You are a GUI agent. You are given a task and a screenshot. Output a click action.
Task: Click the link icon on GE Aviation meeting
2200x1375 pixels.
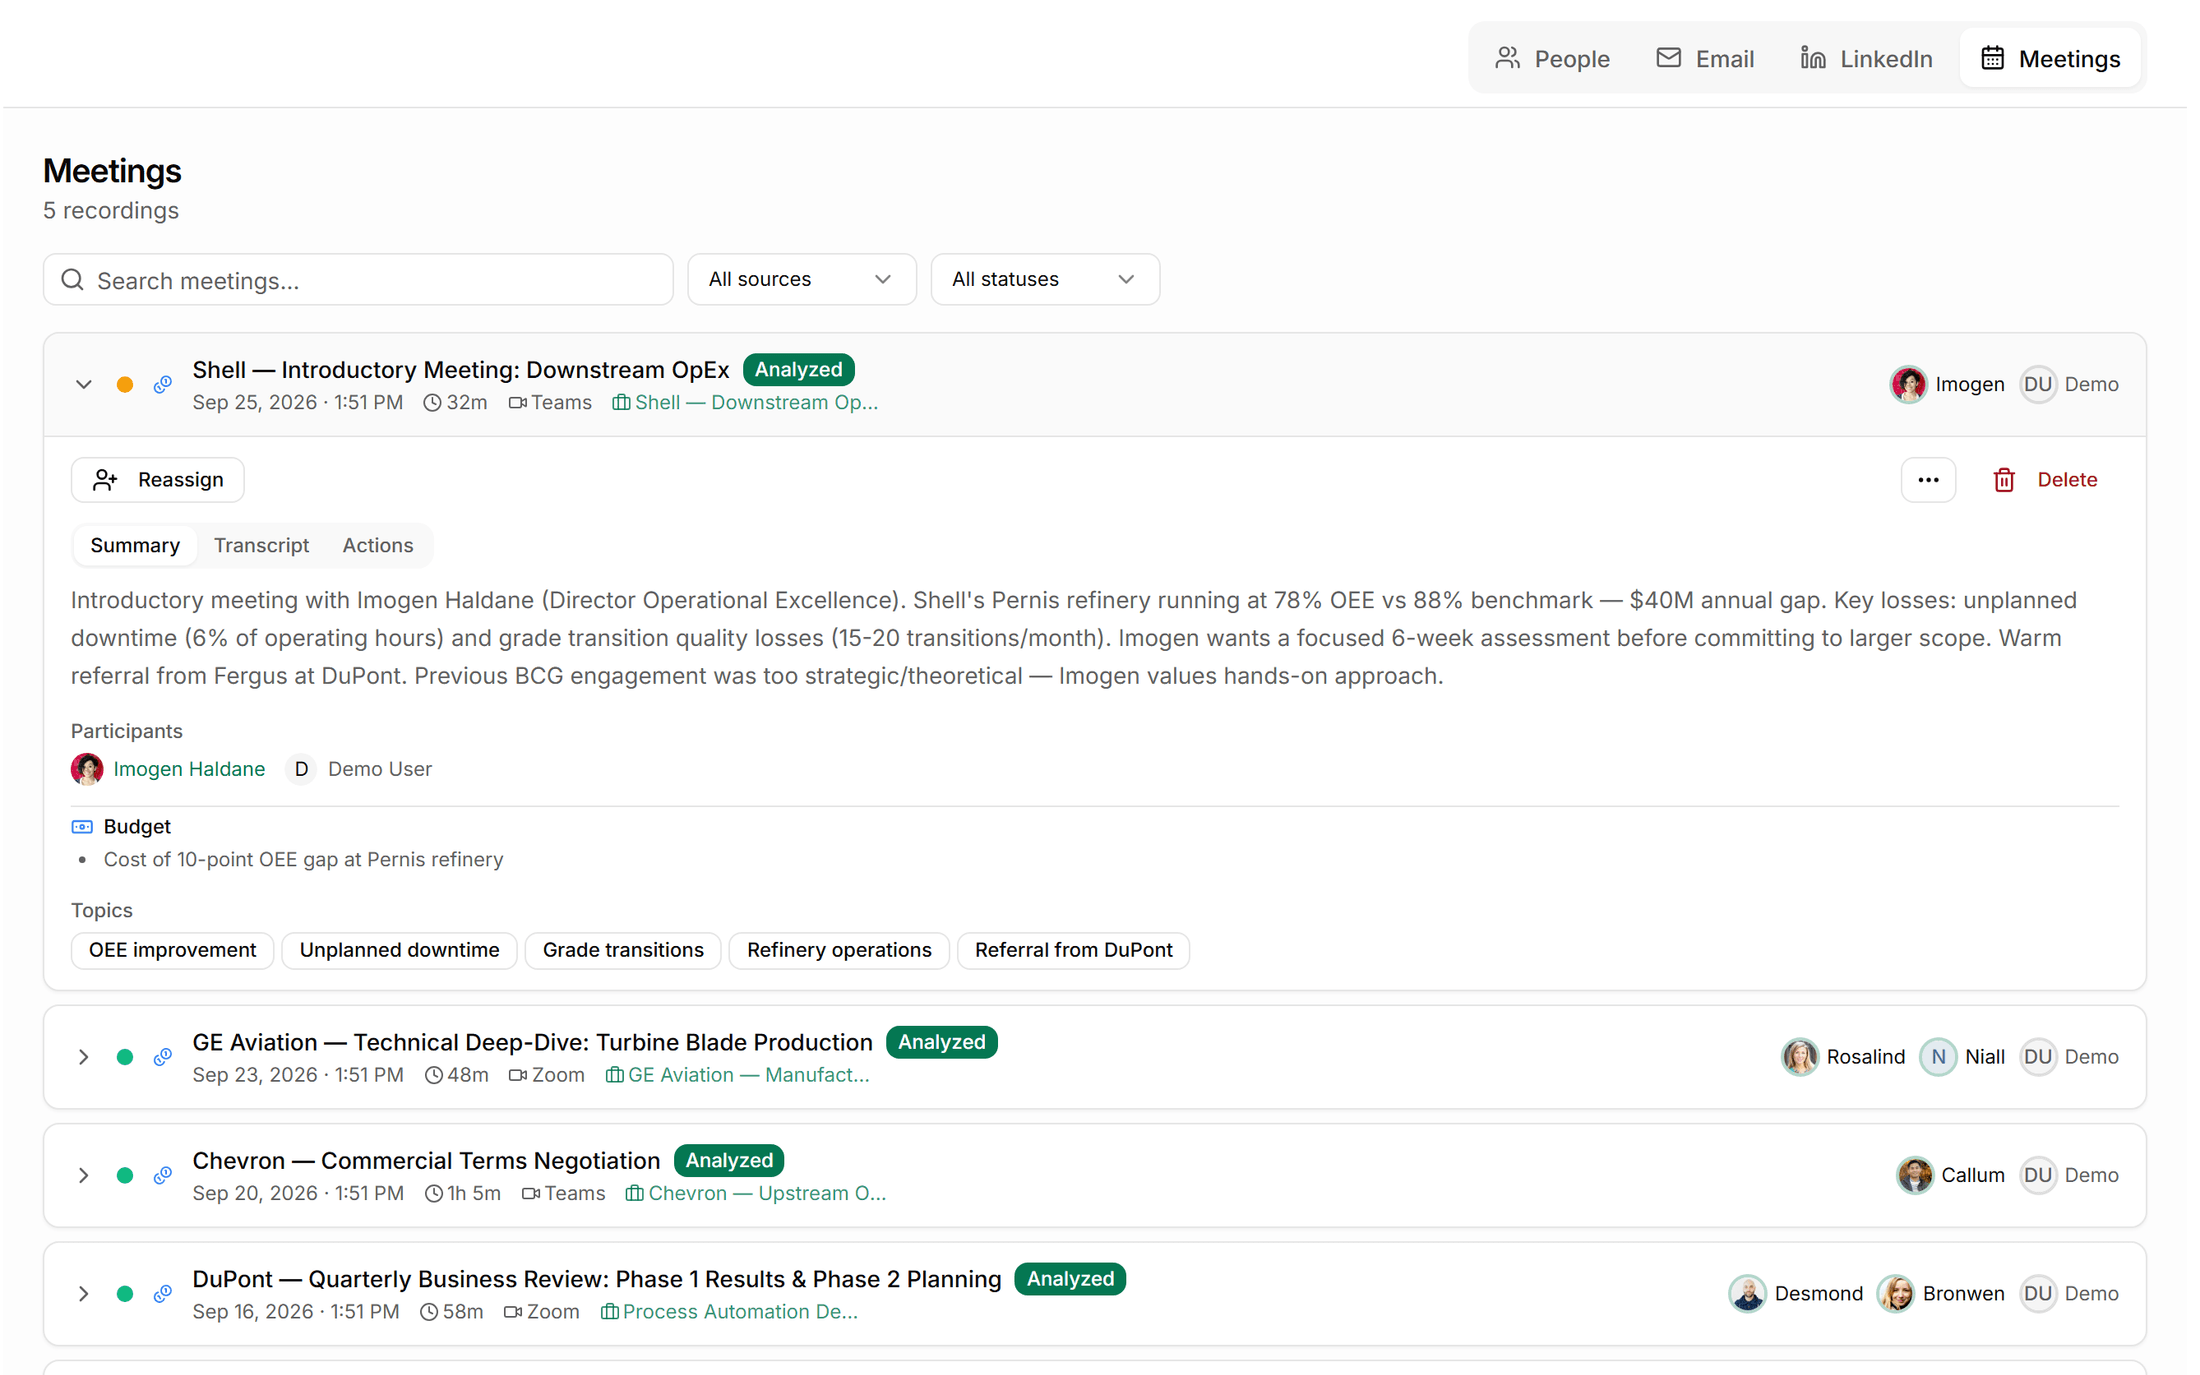point(163,1057)
